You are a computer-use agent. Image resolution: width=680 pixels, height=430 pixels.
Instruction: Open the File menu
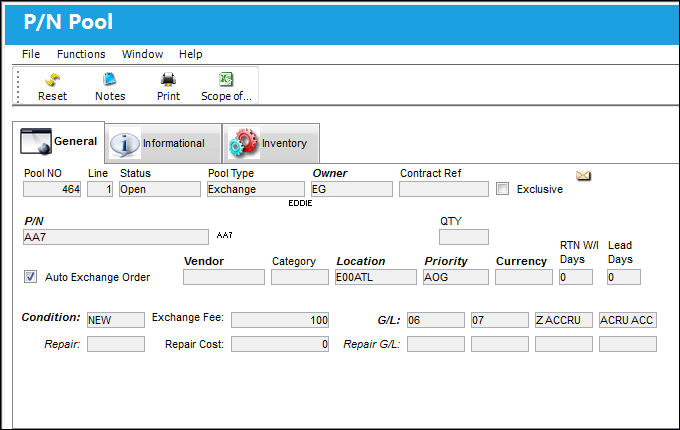31,54
